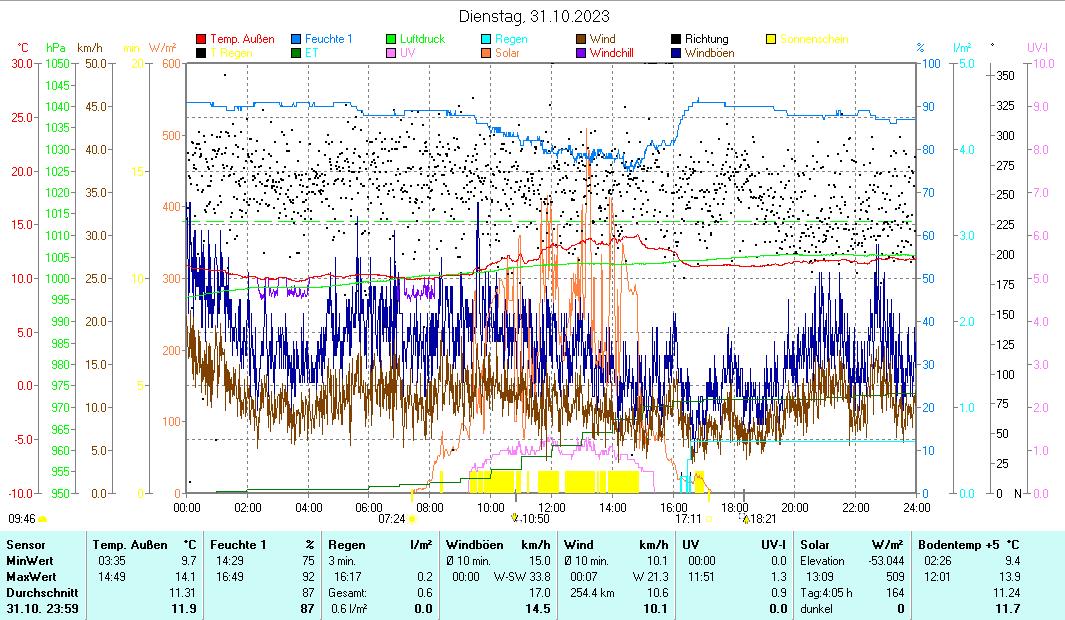Click the orange Solar legend swatch
1065x620 pixels.
click(486, 53)
